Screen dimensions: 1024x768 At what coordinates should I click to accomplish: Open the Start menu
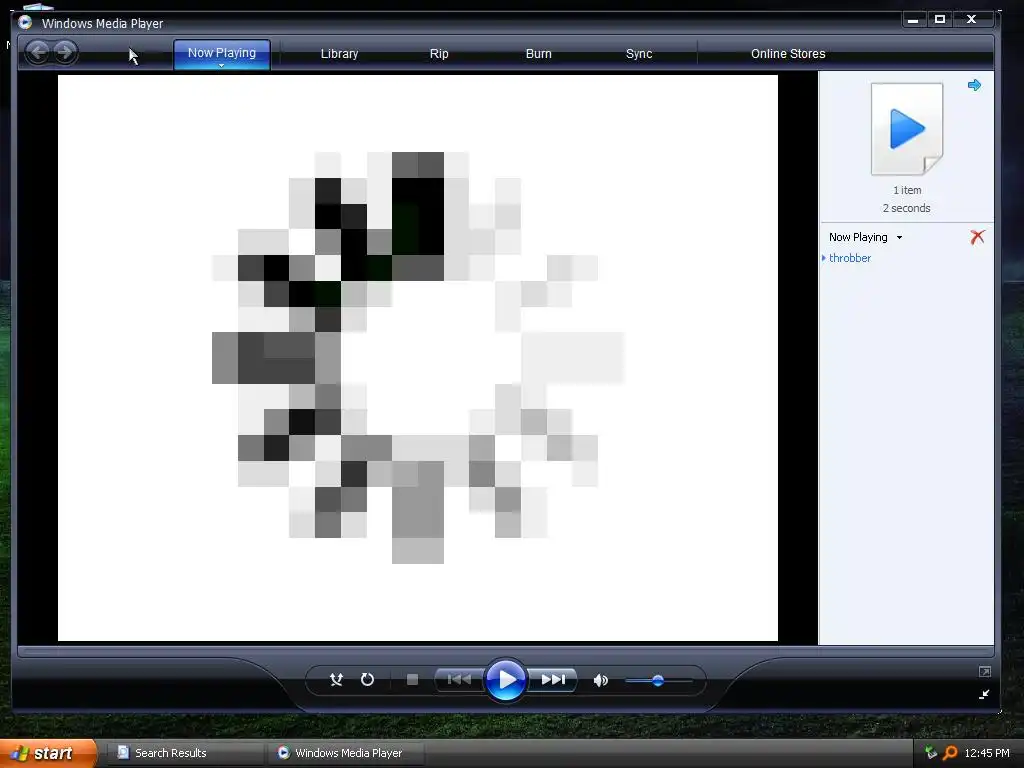(48, 753)
